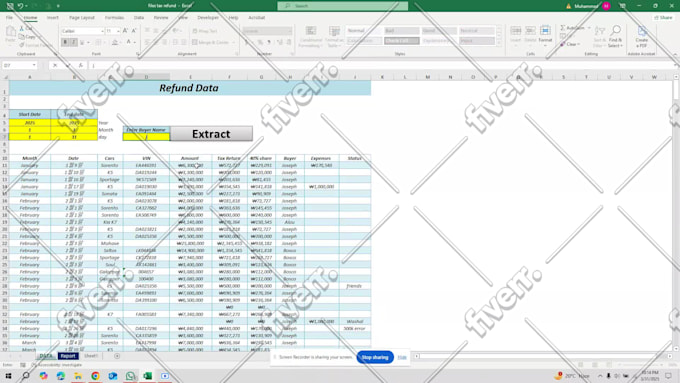Open the File menu
Image resolution: width=680 pixels, height=383 pixels.
tap(9, 18)
